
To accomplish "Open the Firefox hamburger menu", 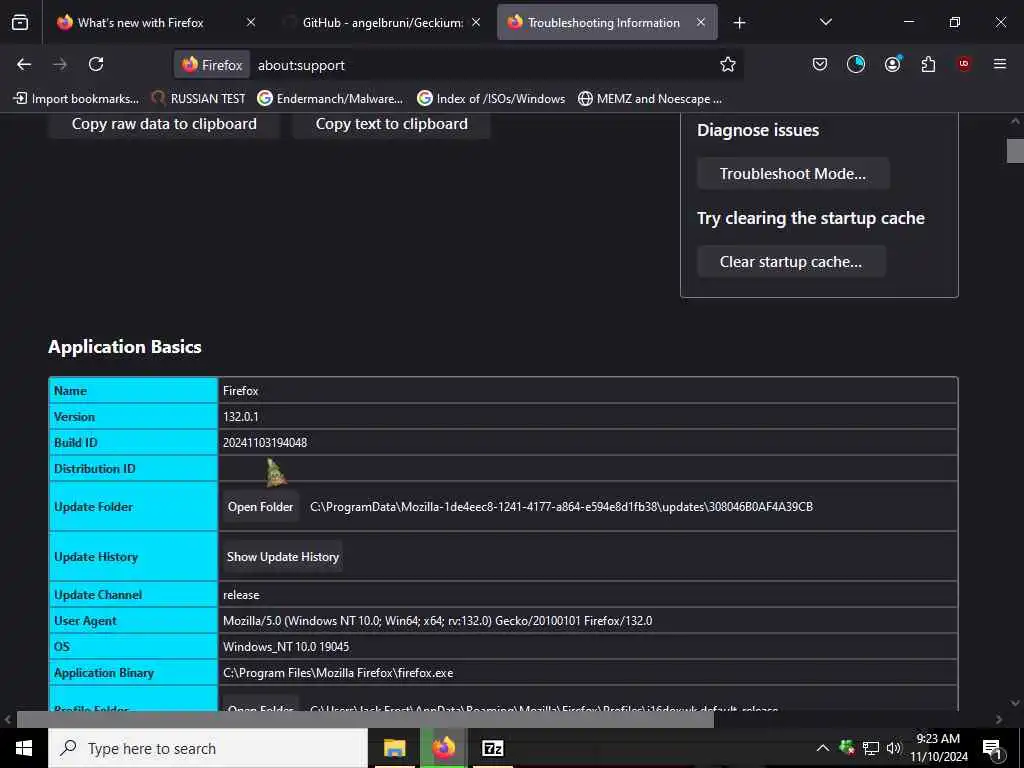I will (1000, 64).
